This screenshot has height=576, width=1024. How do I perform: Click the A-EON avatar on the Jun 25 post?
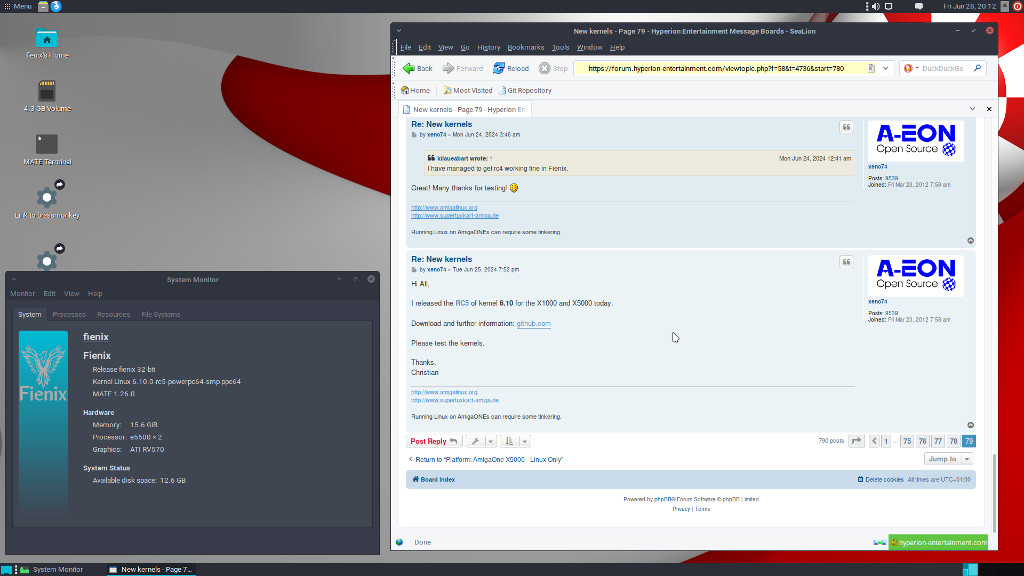pyautogui.click(x=915, y=276)
